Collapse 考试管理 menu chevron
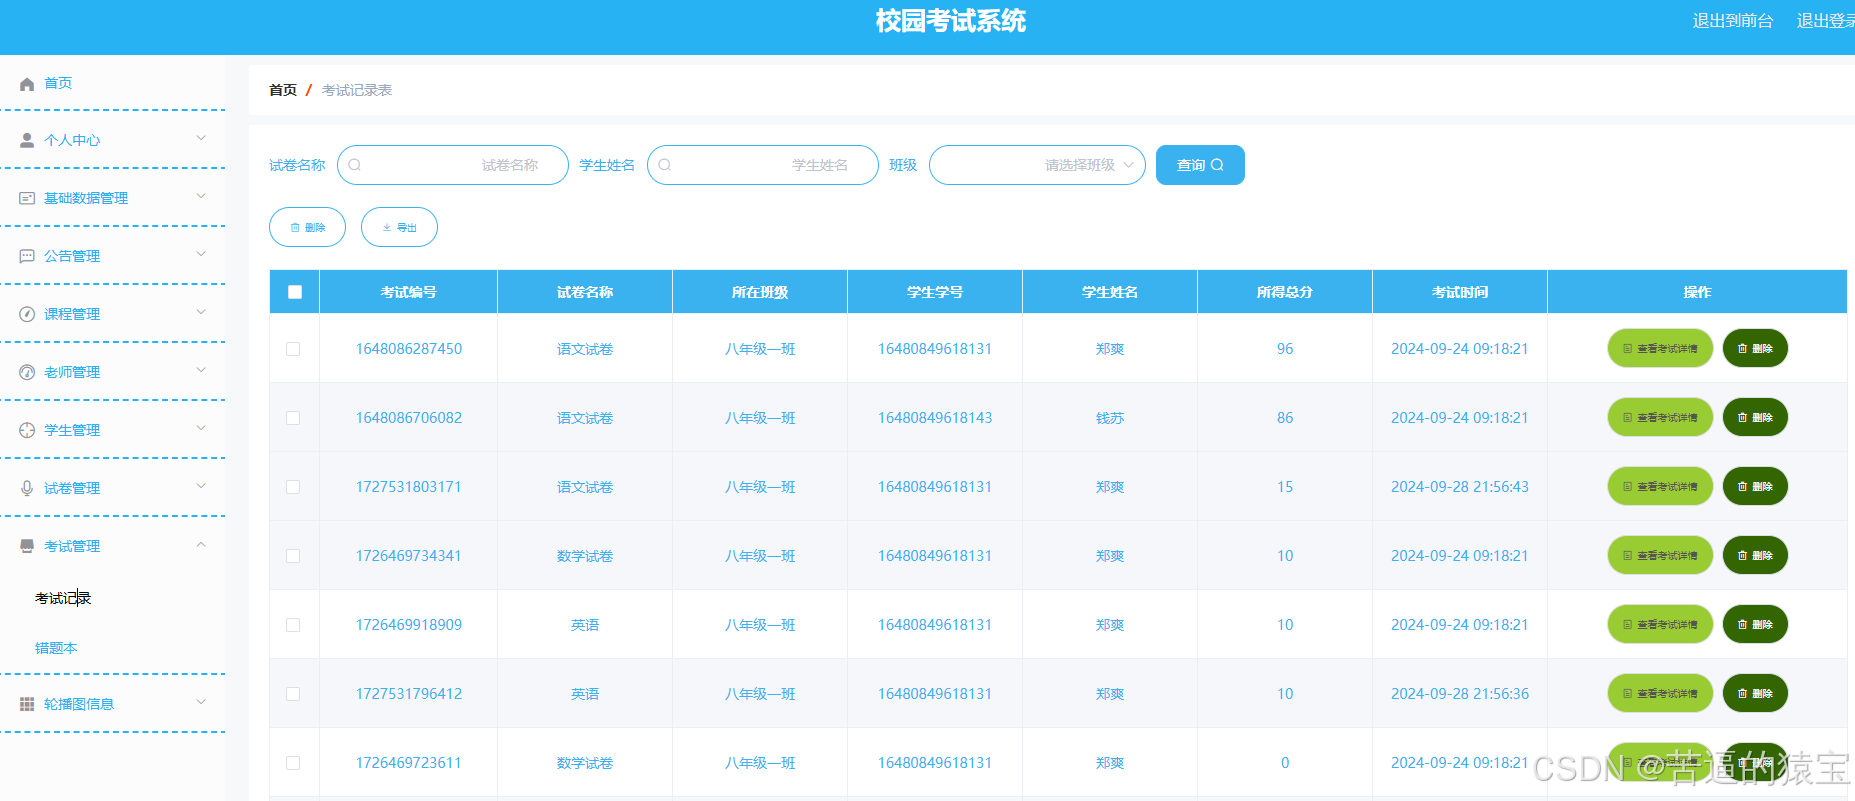The image size is (1855, 801). (x=201, y=544)
